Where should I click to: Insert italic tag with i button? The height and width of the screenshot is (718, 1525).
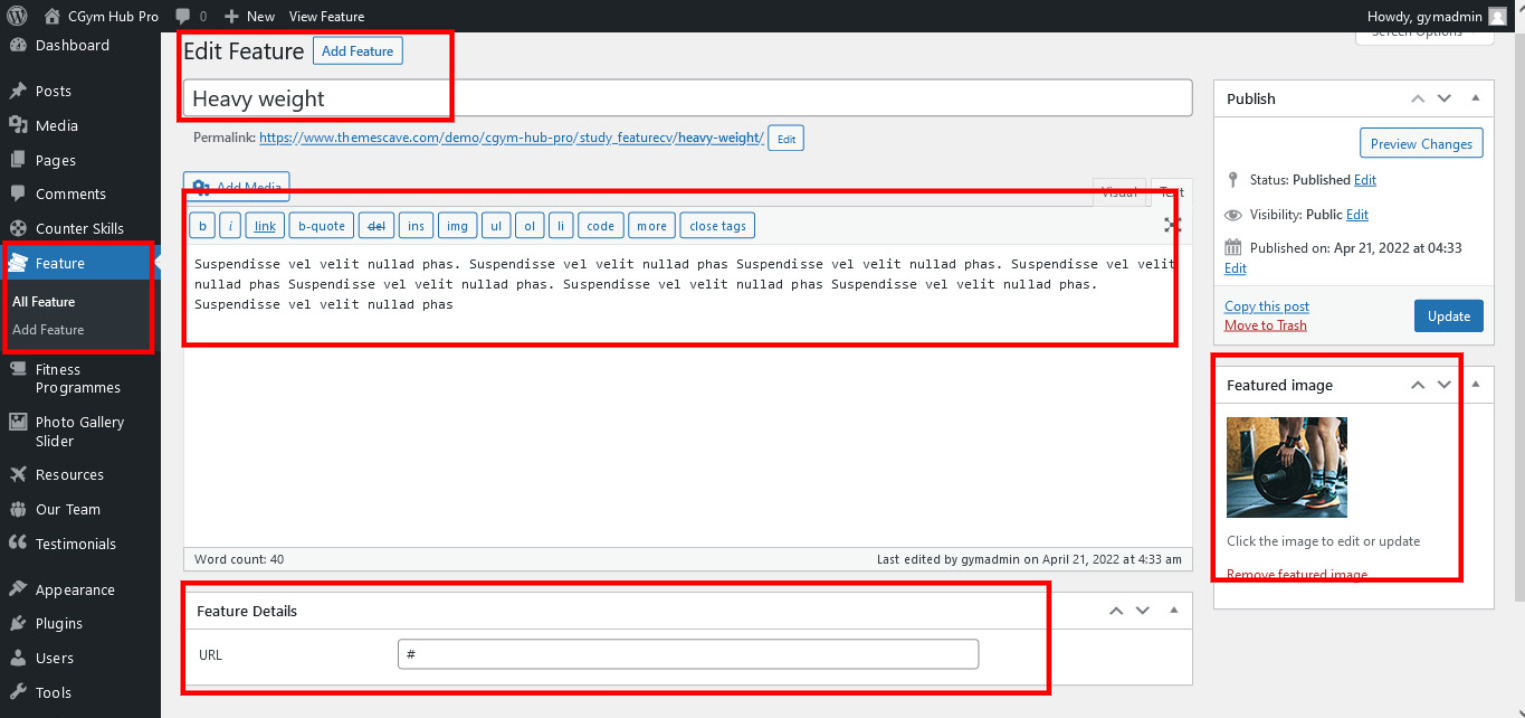point(230,226)
